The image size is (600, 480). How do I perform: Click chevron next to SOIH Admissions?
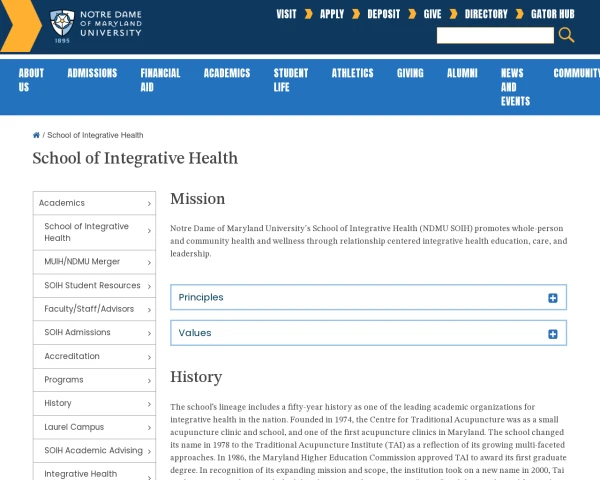pos(149,333)
